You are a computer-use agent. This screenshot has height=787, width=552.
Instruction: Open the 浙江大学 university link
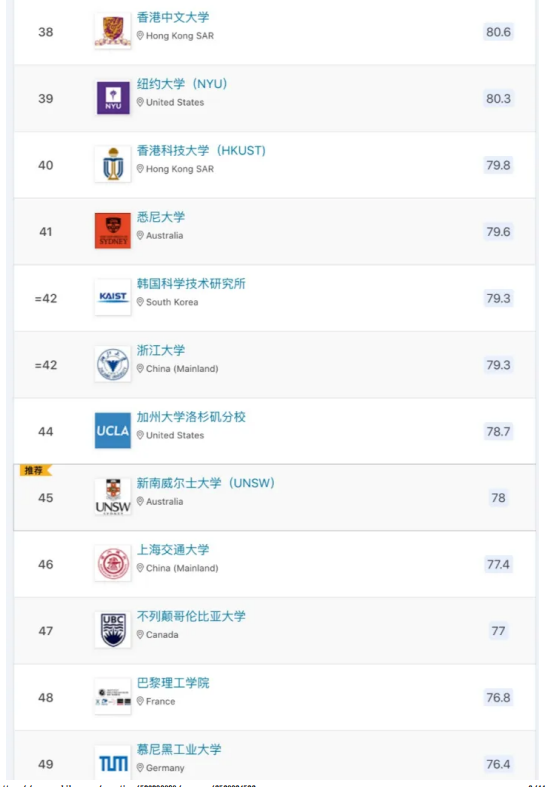161,350
